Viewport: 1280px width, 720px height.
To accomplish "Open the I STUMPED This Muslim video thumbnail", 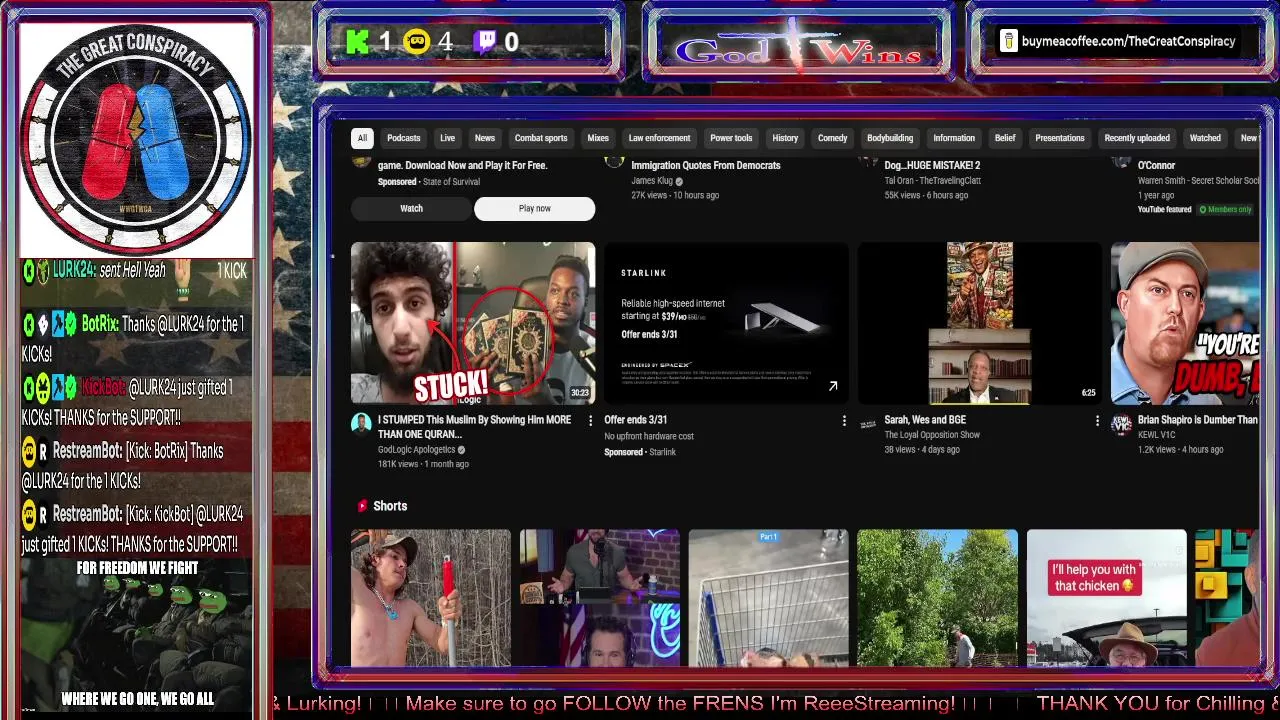I will (x=473, y=322).
